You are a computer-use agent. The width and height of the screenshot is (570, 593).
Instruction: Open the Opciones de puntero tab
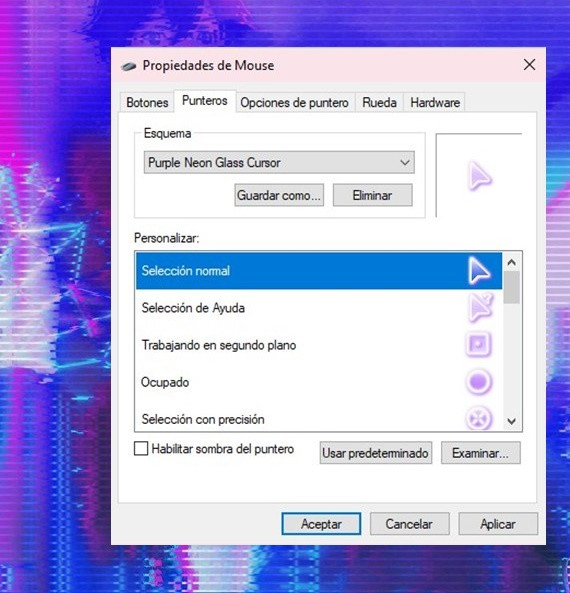coord(294,102)
